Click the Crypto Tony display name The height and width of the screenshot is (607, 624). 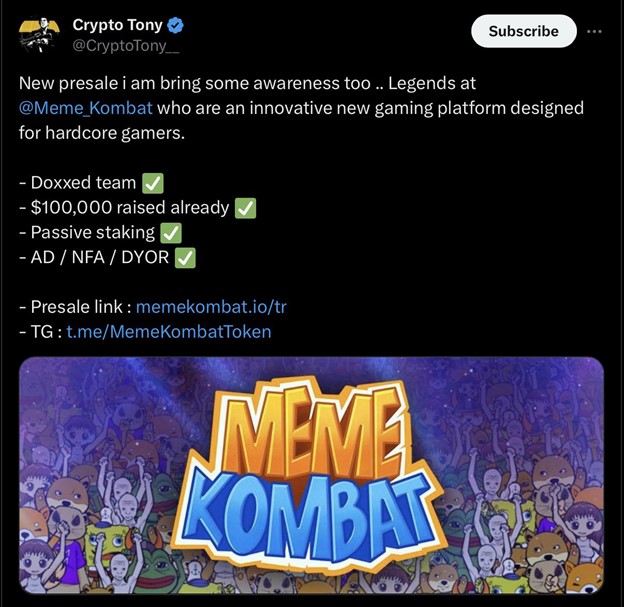point(117,26)
